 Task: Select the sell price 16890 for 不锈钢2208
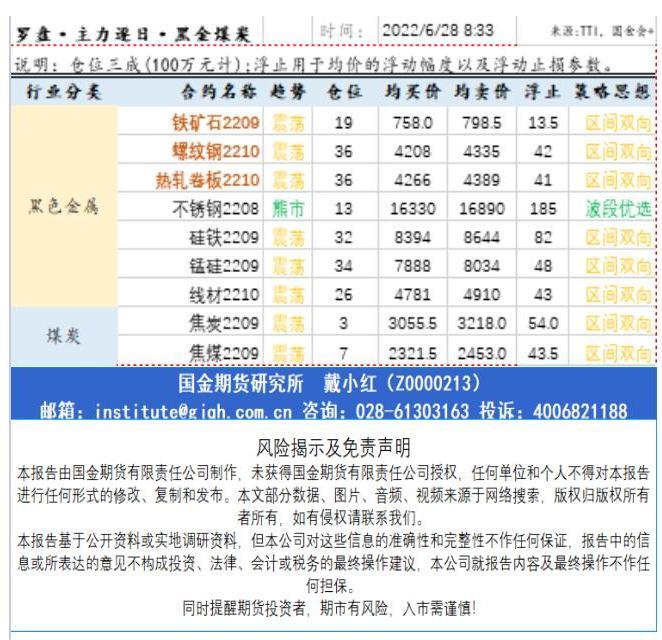482,209
